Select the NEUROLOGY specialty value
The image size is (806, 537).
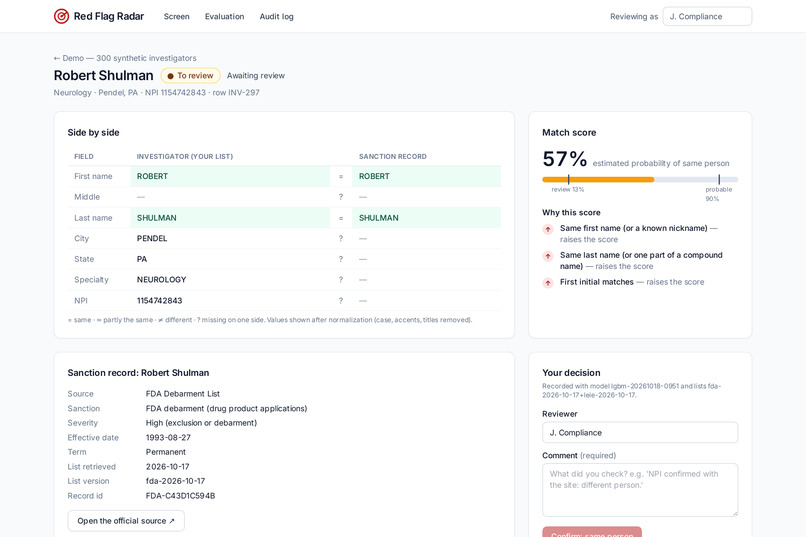pos(161,280)
